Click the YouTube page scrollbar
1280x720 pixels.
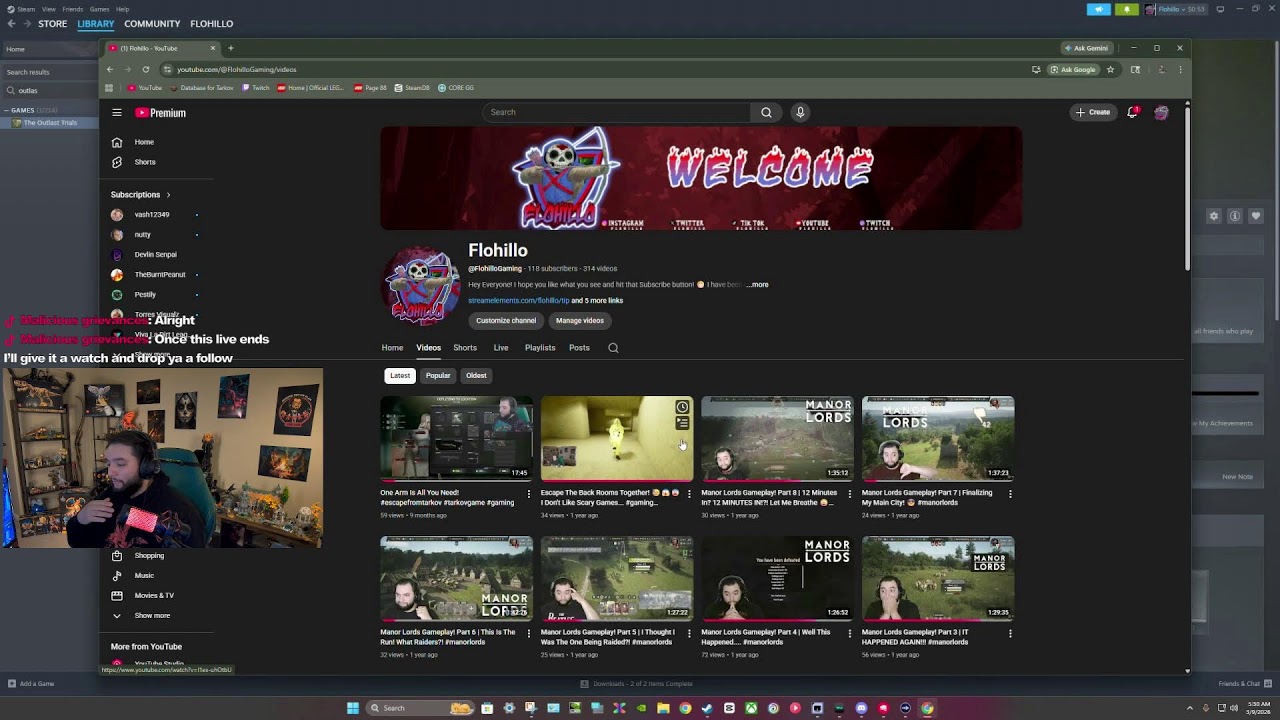click(1187, 190)
